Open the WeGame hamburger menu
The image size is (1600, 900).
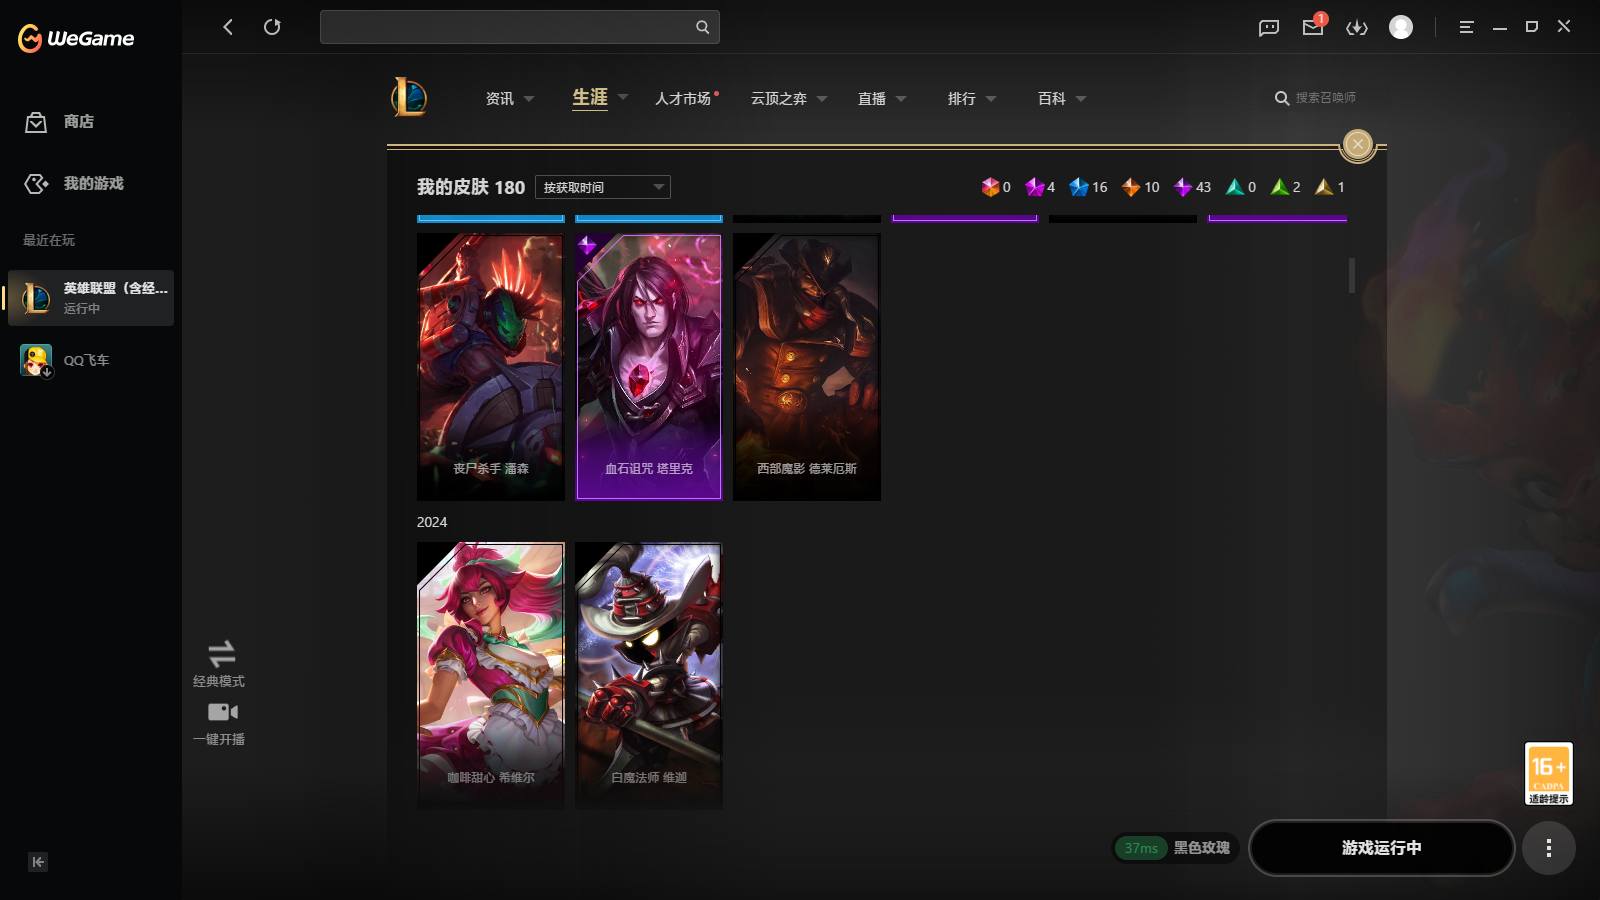point(1466,27)
